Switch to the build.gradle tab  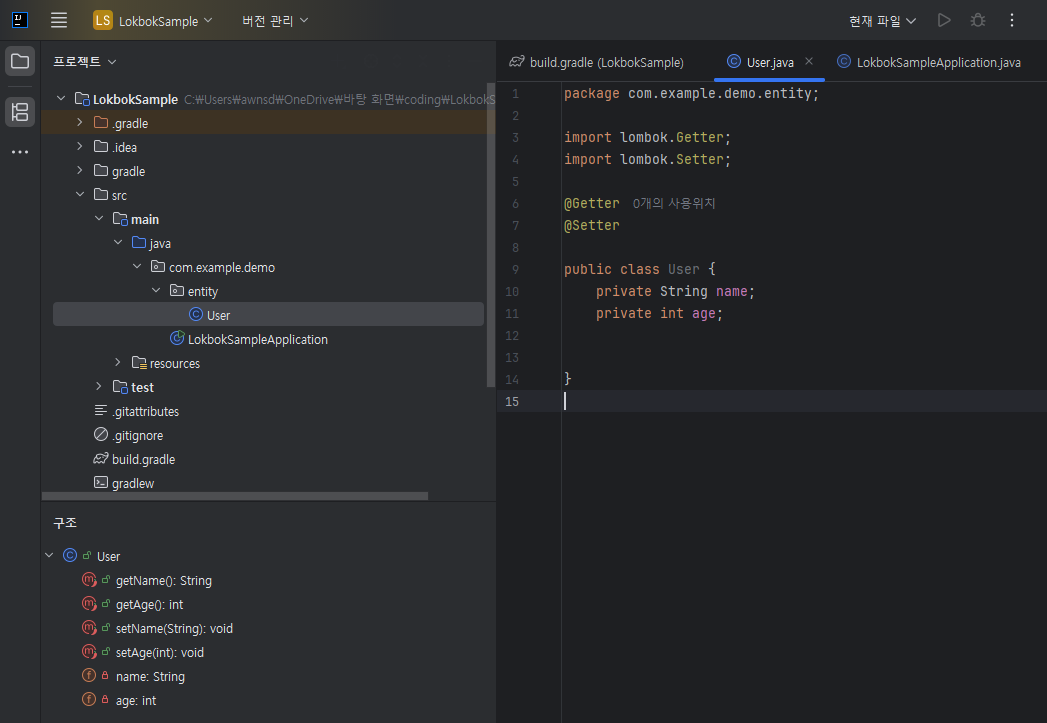[x=597, y=62]
